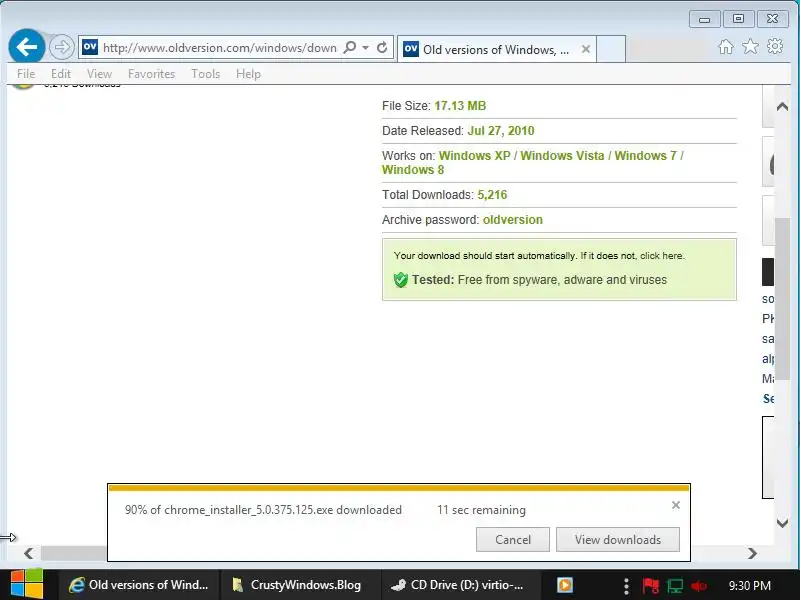This screenshot has width=800, height=600.
Task: Open the File menu
Action: tap(26, 73)
